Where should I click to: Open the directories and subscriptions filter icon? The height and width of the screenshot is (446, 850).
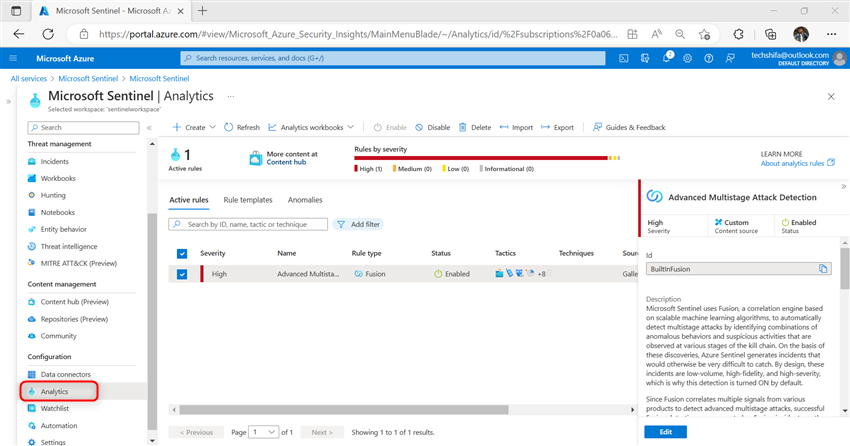click(645, 58)
